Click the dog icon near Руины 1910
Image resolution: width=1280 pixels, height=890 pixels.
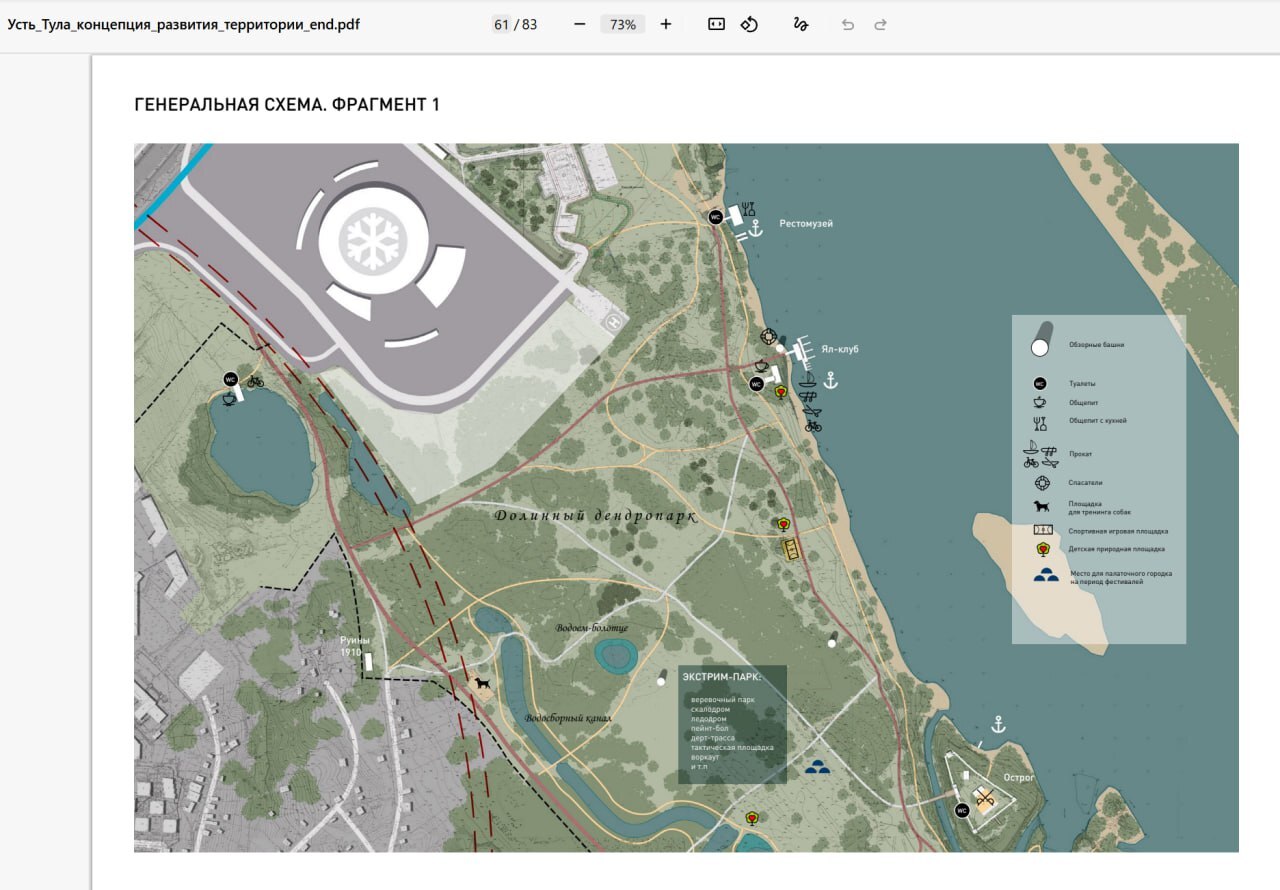pos(483,684)
